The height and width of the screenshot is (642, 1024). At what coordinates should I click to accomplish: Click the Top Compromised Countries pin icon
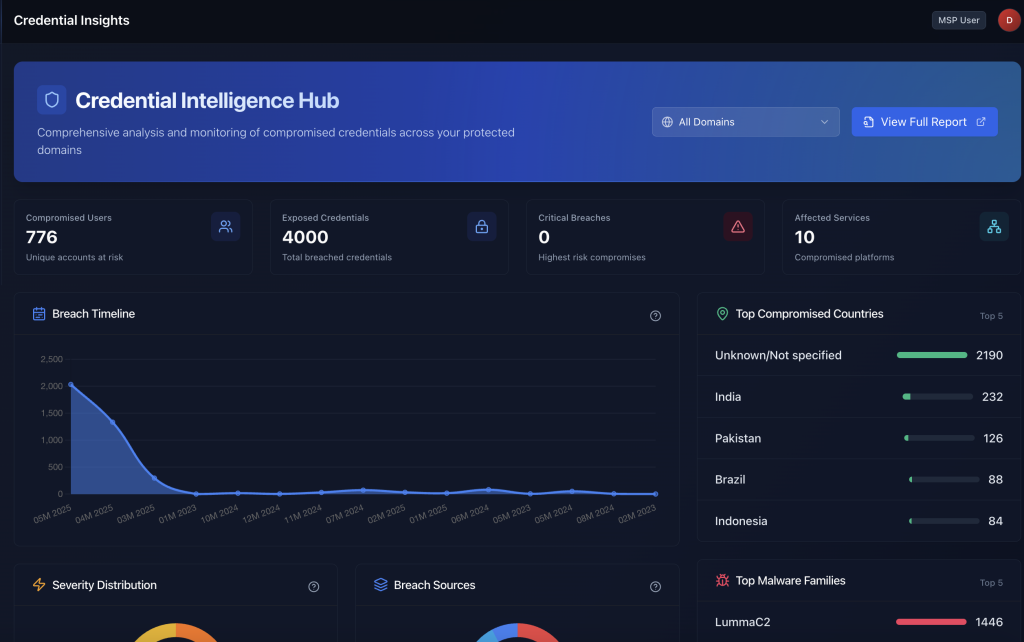[x=722, y=314]
